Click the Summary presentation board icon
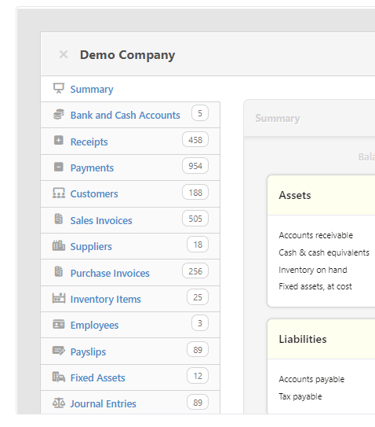The width and height of the screenshot is (375, 427). click(58, 88)
